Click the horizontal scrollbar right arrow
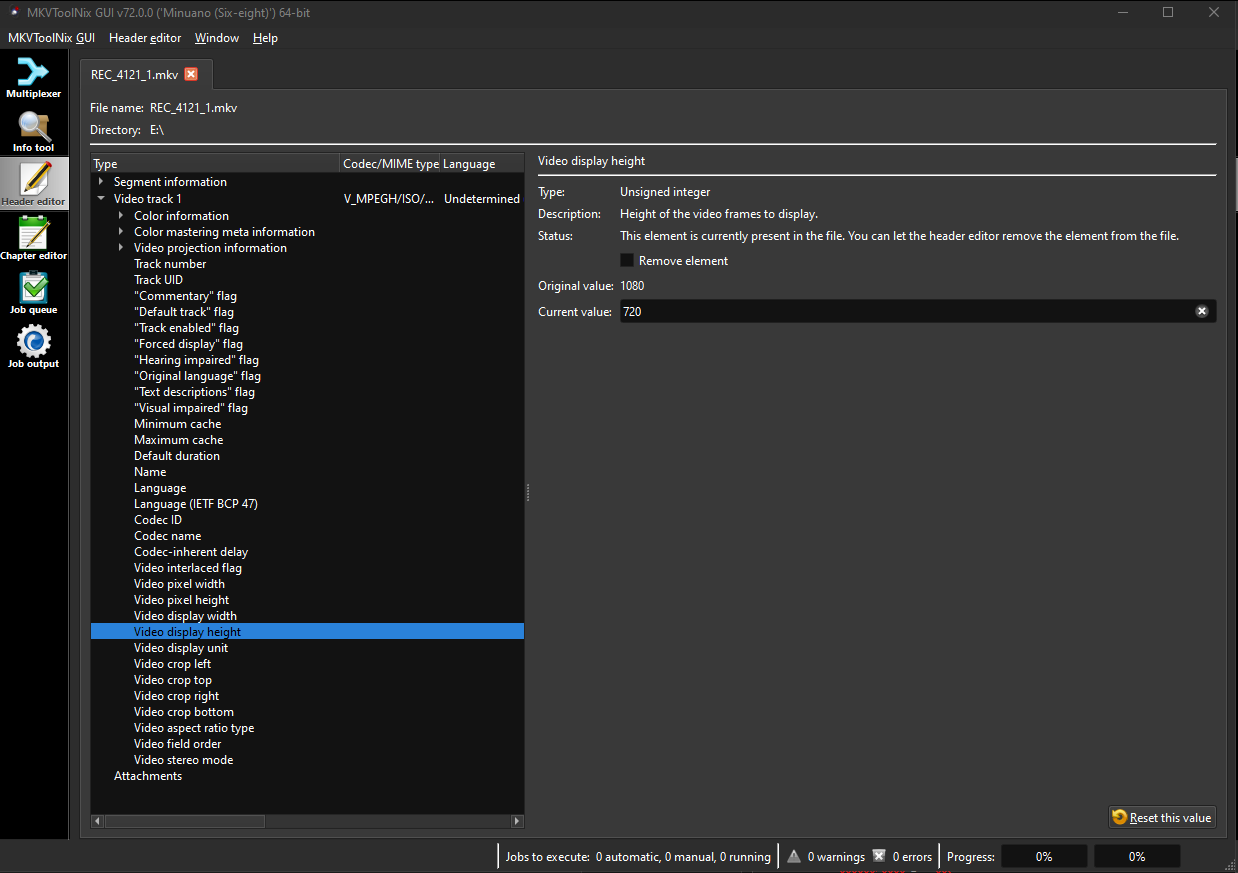The width and height of the screenshot is (1238, 873). click(x=517, y=821)
